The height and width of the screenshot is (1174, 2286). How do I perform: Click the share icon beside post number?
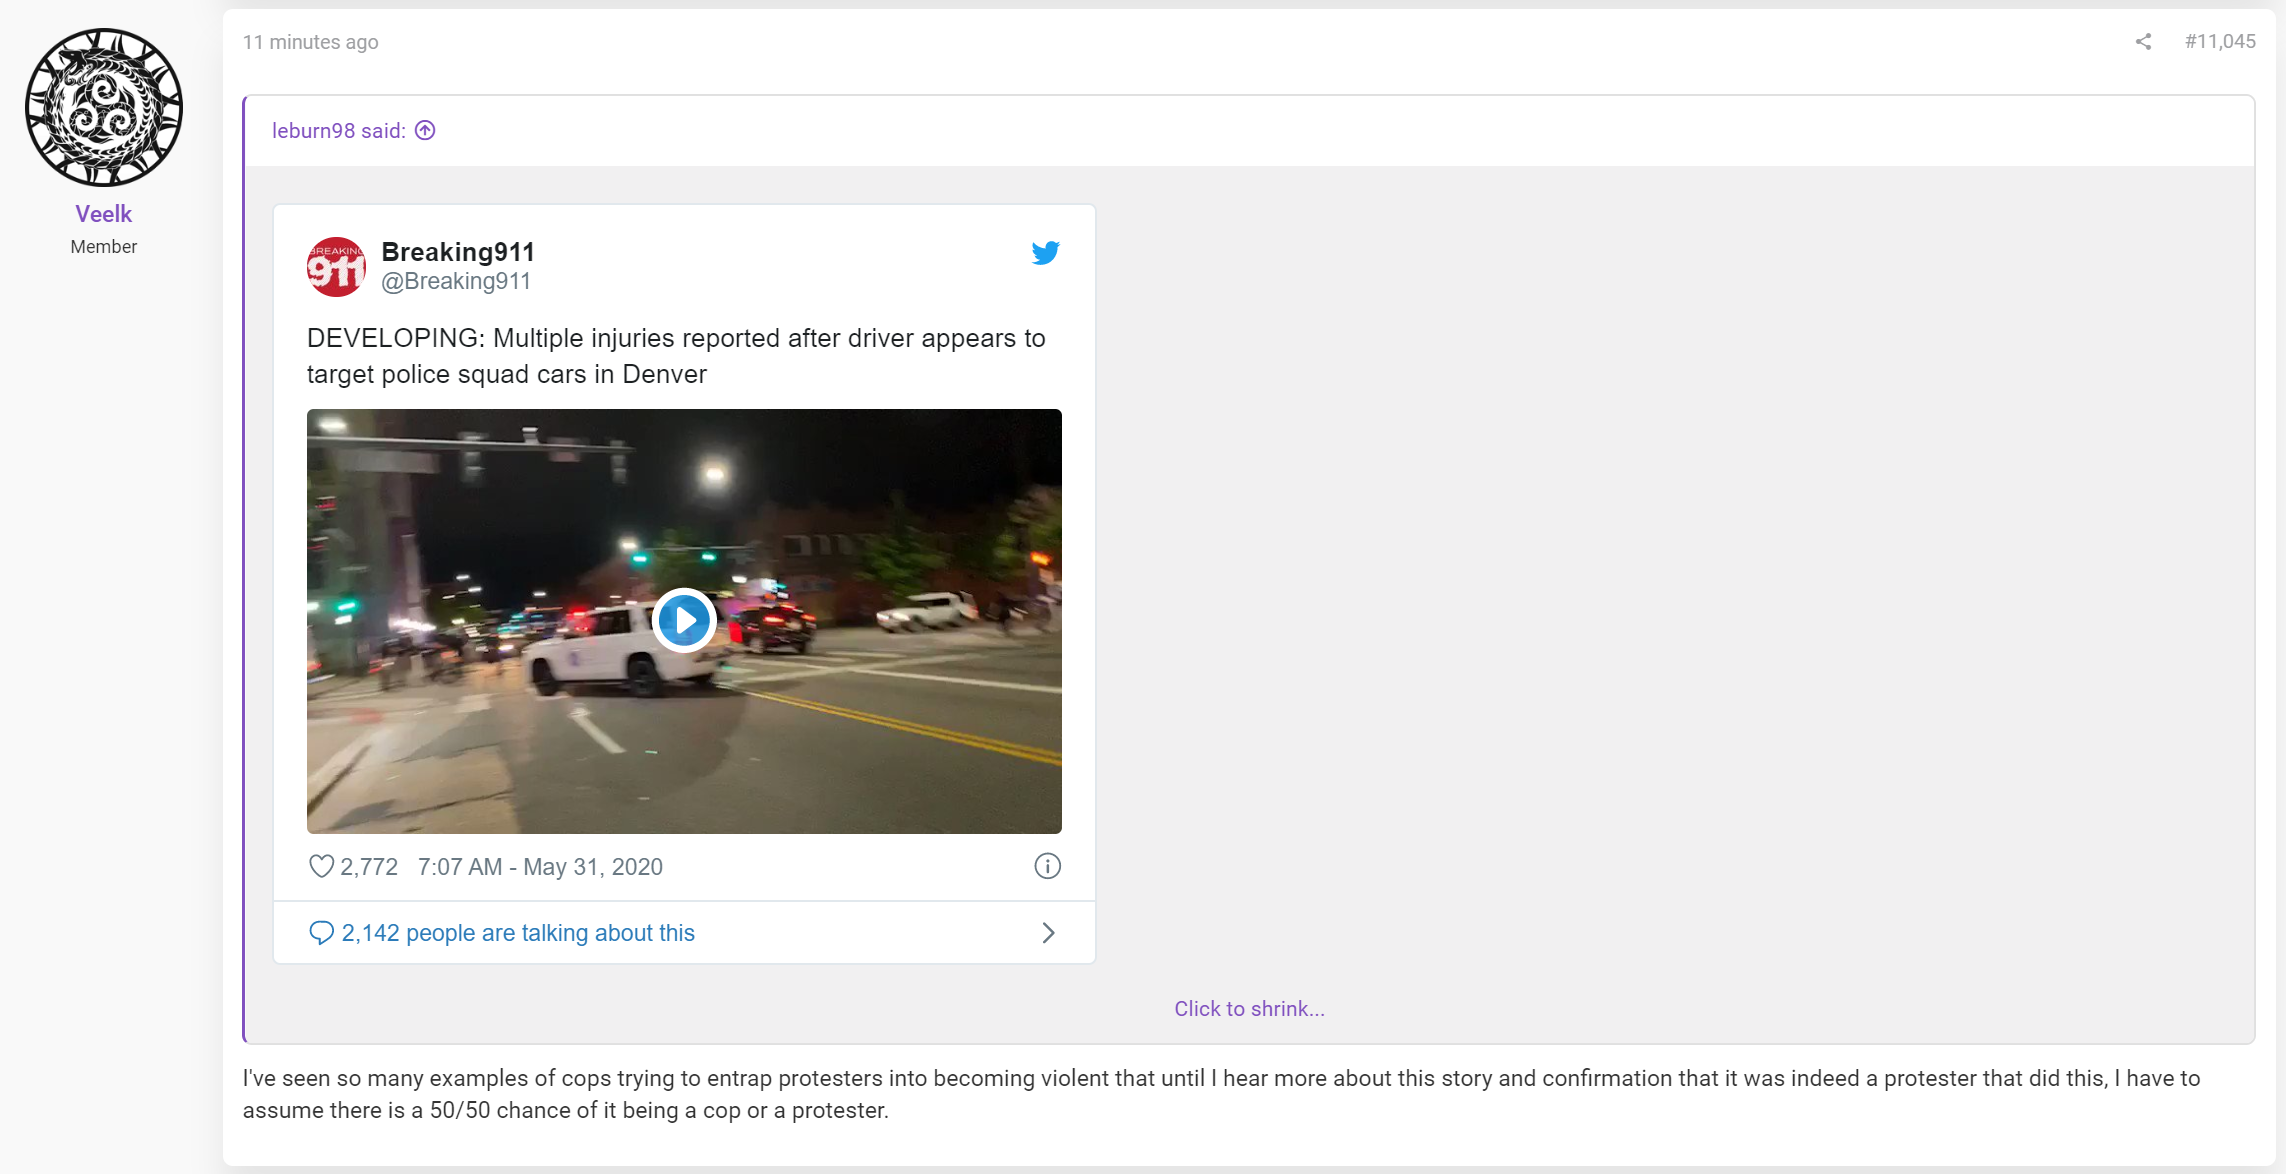click(x=2143, y=42)
